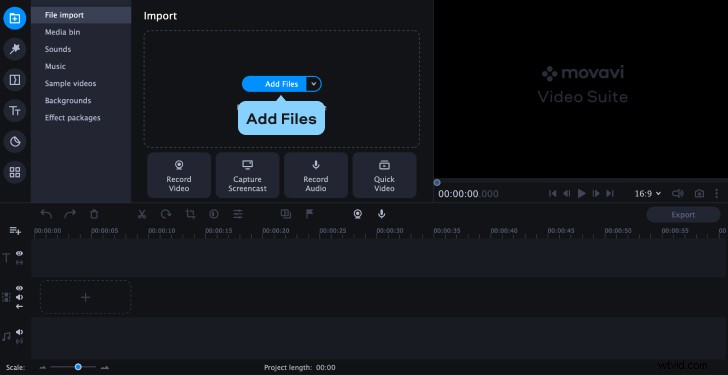Step forward one frame in player
The height and width of the screenshot is (375, 728).
pos(596,194)
